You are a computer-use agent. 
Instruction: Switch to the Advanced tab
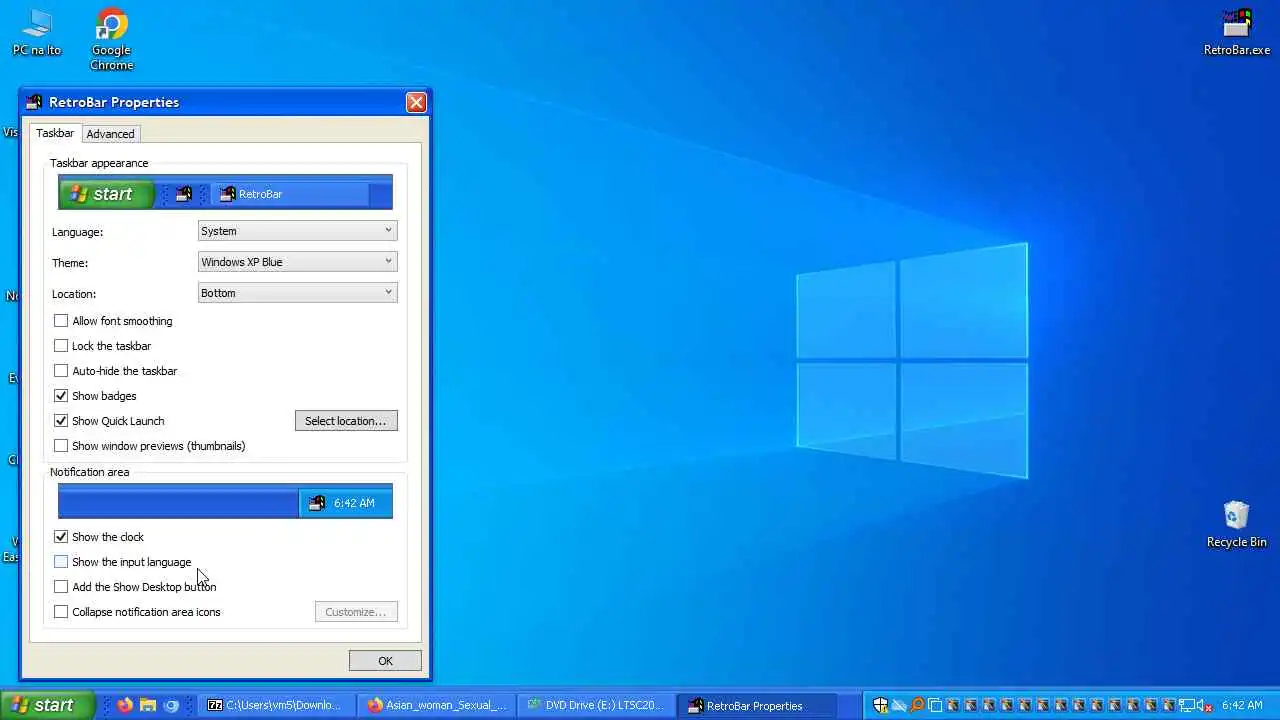110,134
